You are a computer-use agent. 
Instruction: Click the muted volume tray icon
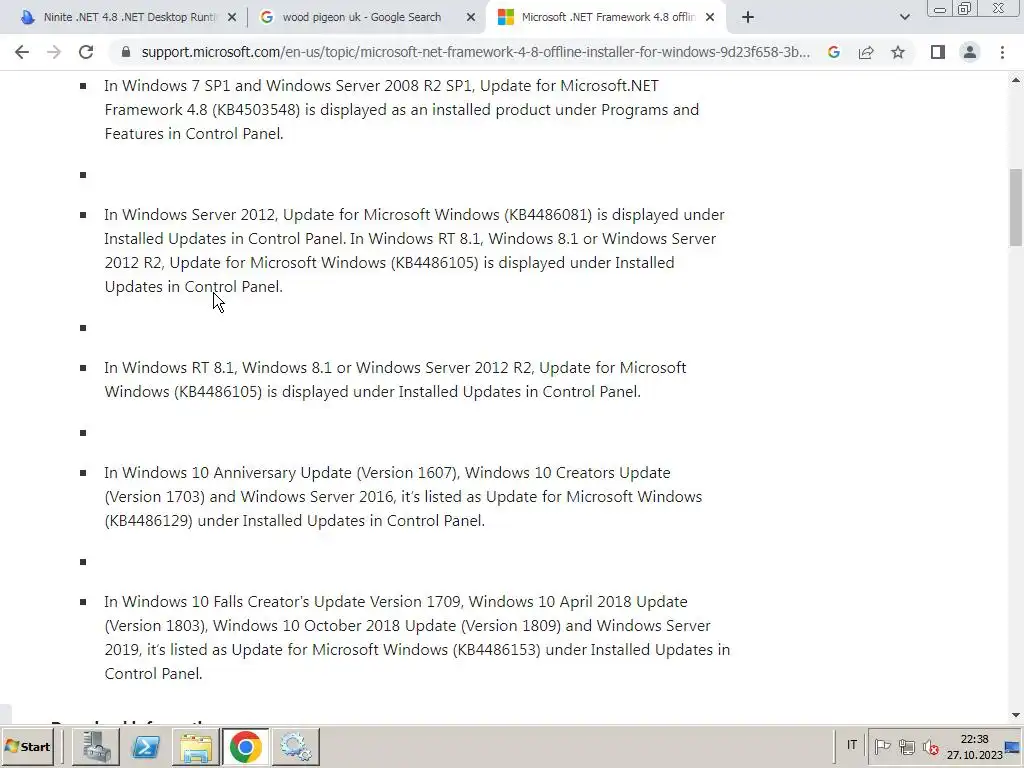point(931,746)
